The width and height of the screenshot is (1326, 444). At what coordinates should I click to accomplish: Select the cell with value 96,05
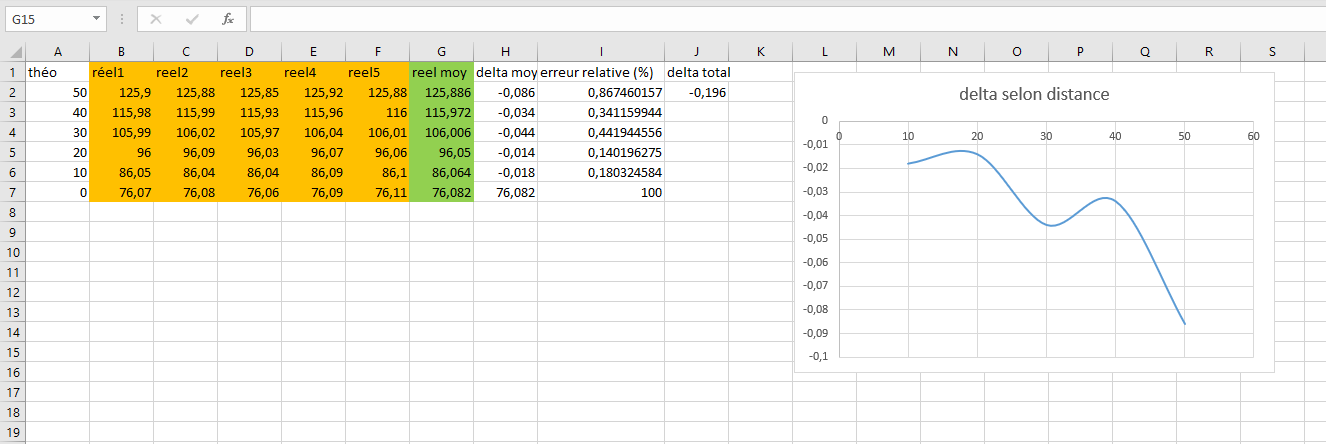441,152
